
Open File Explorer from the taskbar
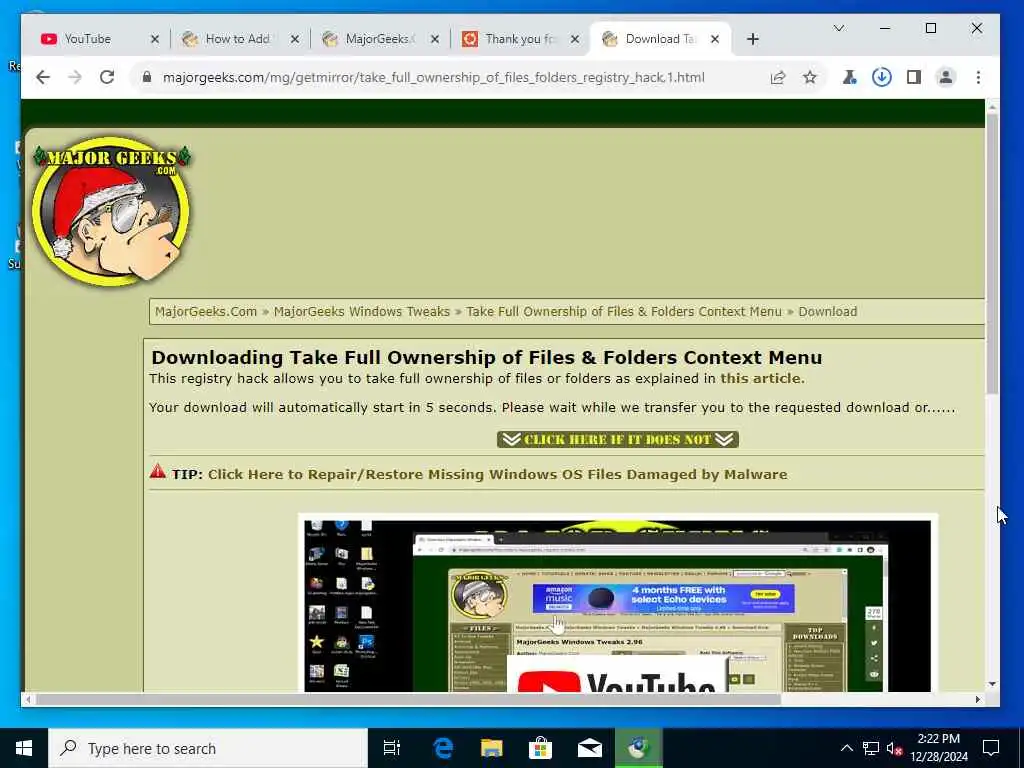492,748
